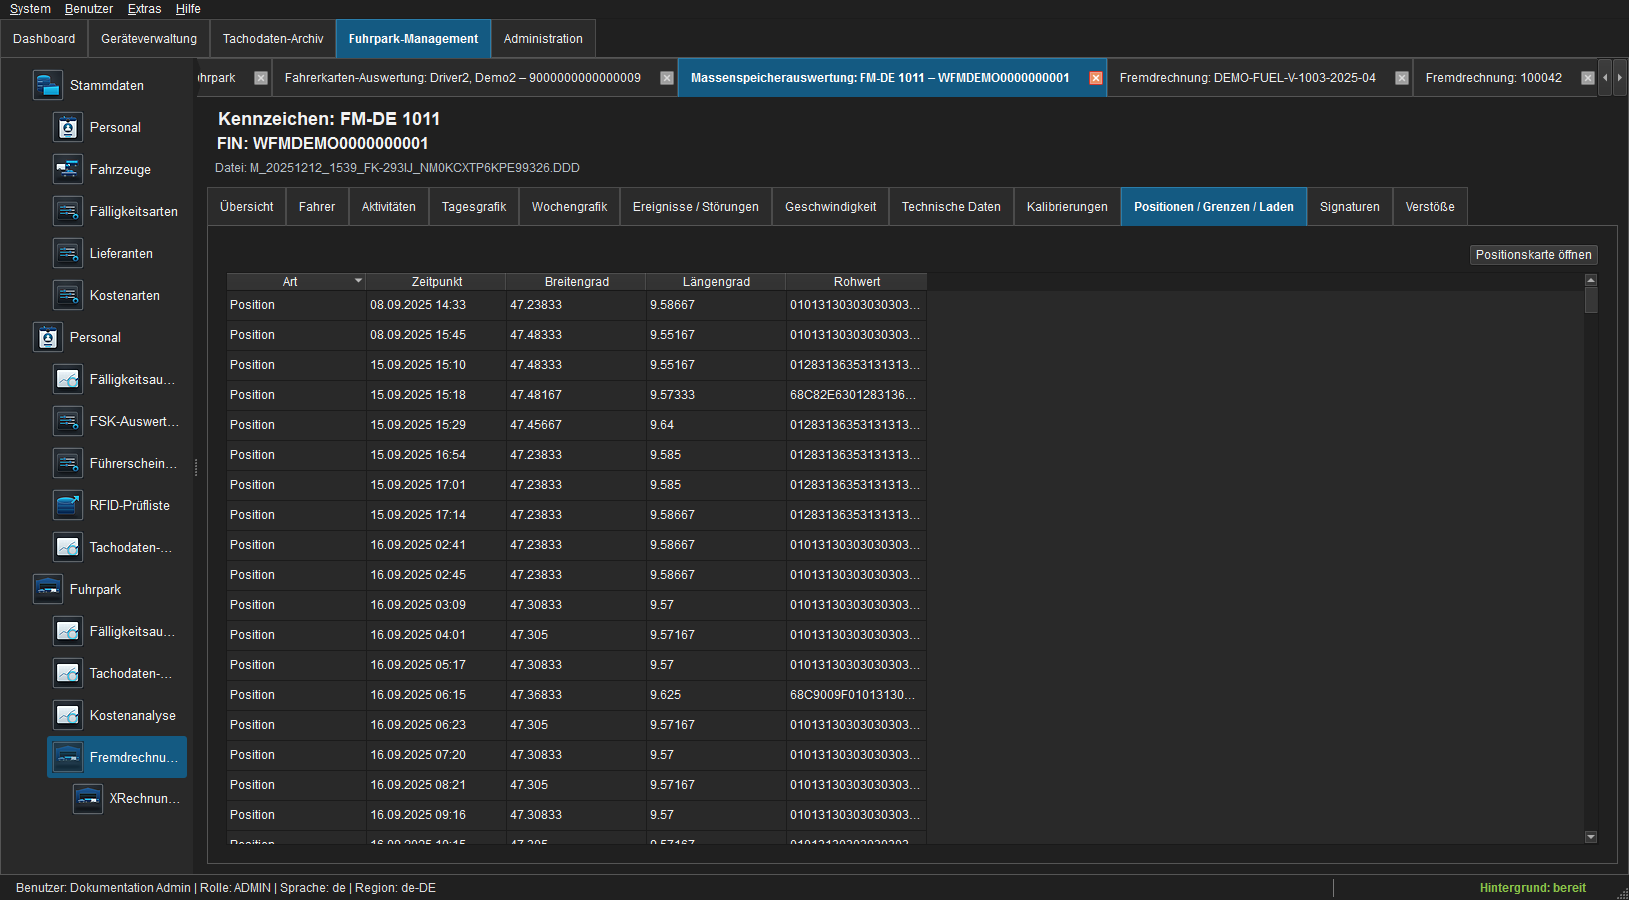Select the RFID-Prüfliste icon
The image size is (1629, 900).
[x=67, y=506]
